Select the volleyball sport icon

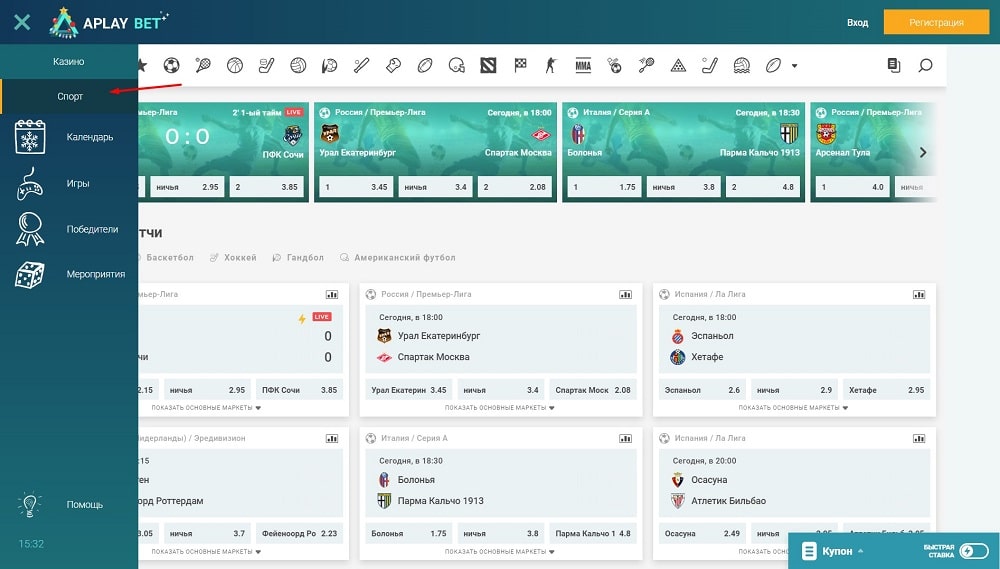coord(298,65)
